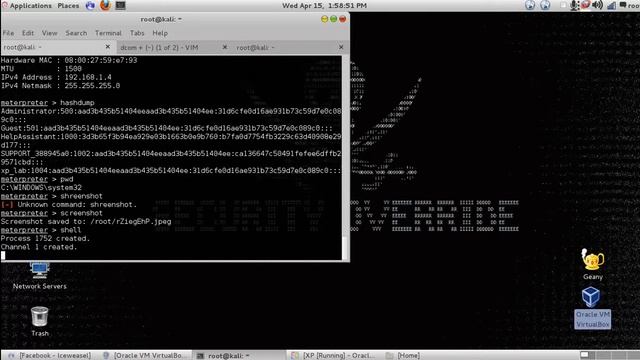Select the Geany desktop icon
Viewport: 640px width, 360px height.
coord(593,264)
